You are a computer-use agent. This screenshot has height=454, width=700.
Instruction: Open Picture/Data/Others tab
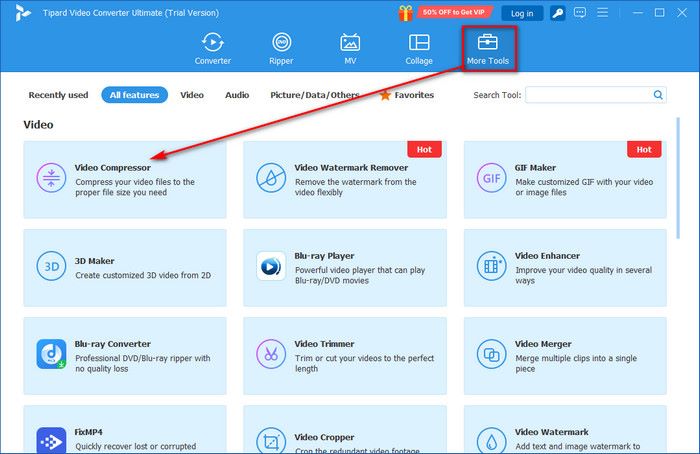pyautogui.click(x=315, y=95)
